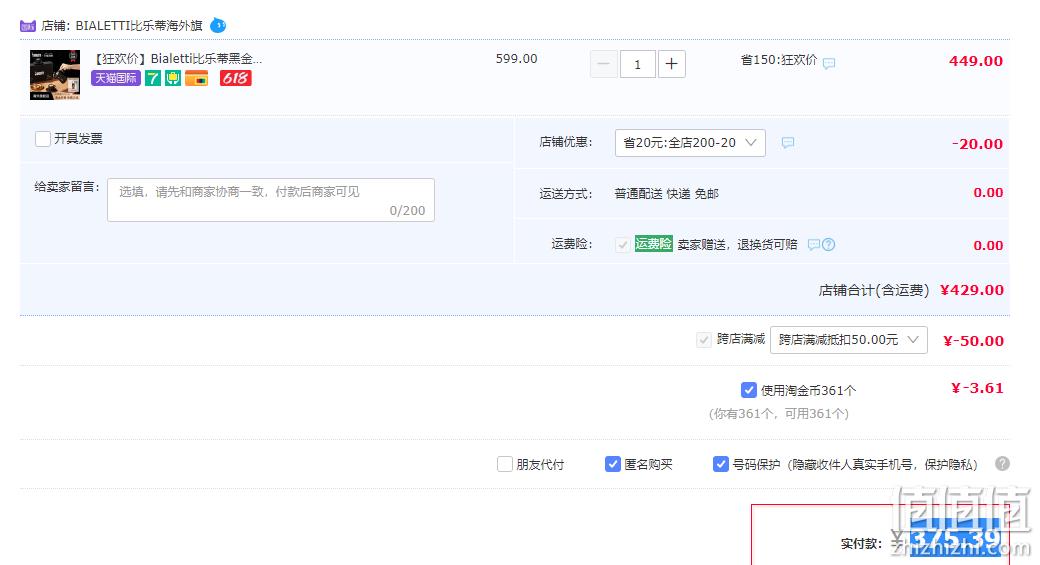
Task: Click the gray help icon for 号码保护
Action: point(1002,464)
